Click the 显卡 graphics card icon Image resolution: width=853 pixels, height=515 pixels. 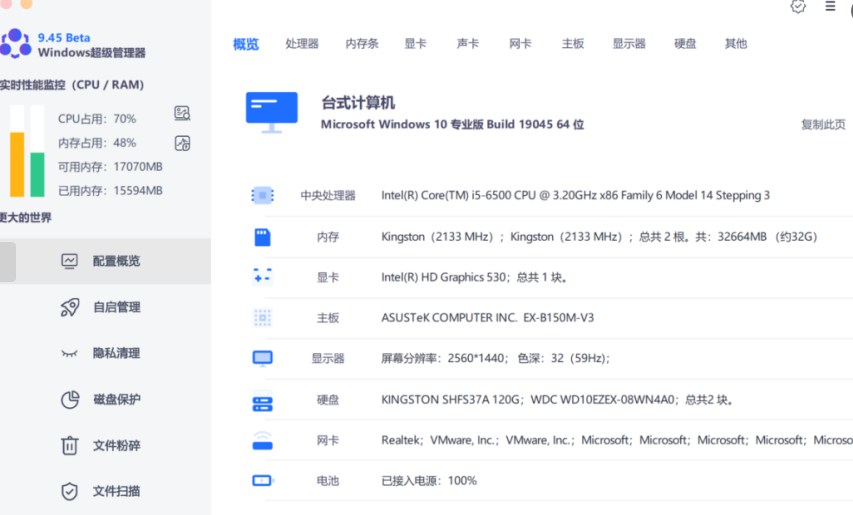(x=262, y=277)
